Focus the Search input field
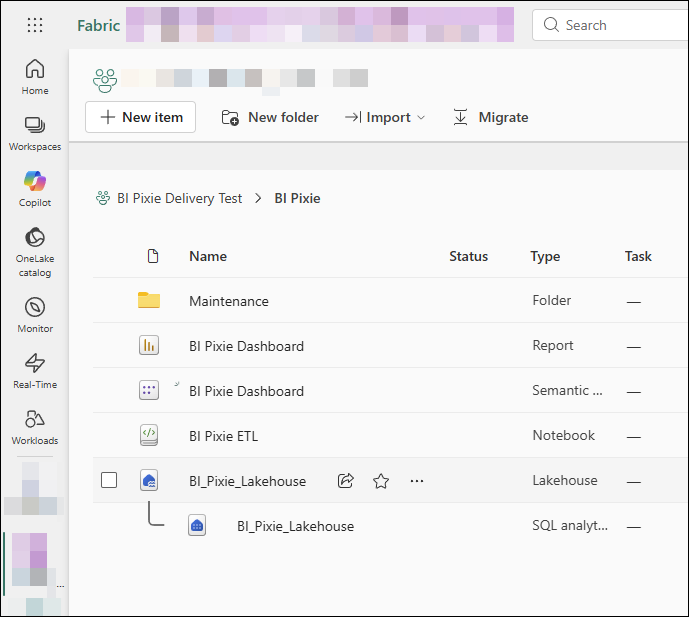 point(611,25)
